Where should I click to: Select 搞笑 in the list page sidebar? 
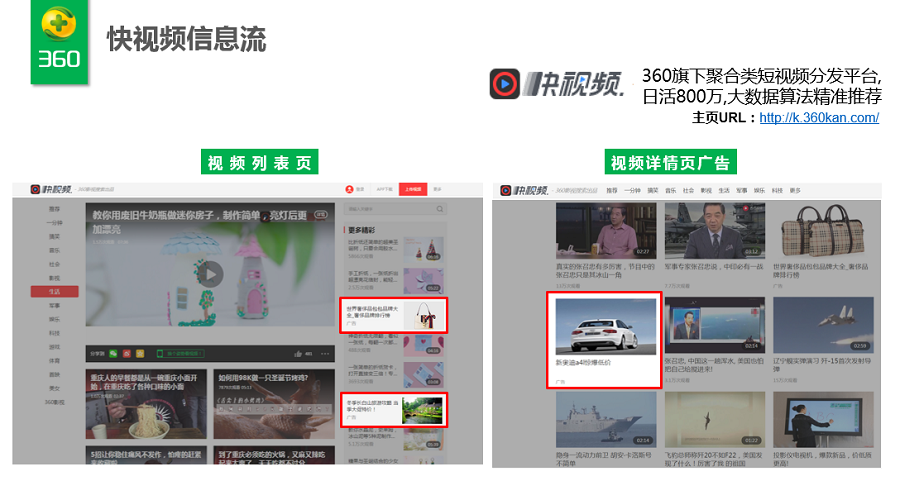tap(55, 237)
